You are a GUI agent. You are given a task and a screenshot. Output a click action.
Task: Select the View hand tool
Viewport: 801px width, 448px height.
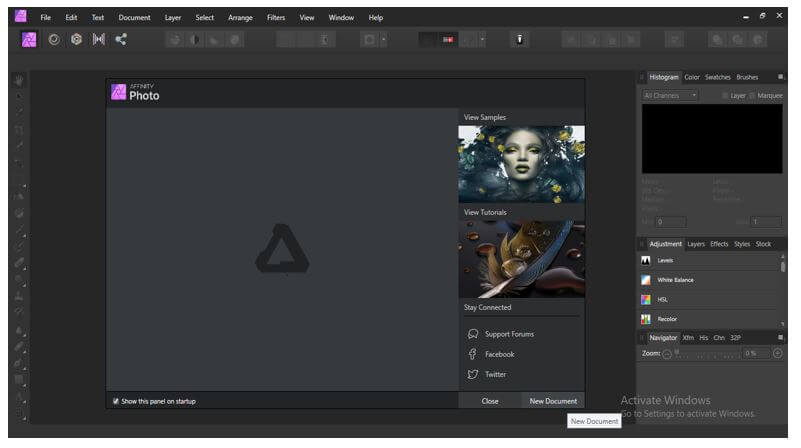[x=19, y=80]
